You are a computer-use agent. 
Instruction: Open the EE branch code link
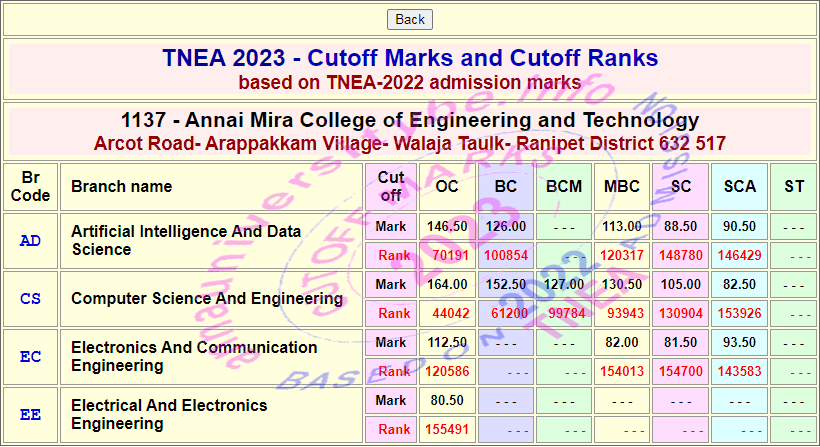coord(30,415)
